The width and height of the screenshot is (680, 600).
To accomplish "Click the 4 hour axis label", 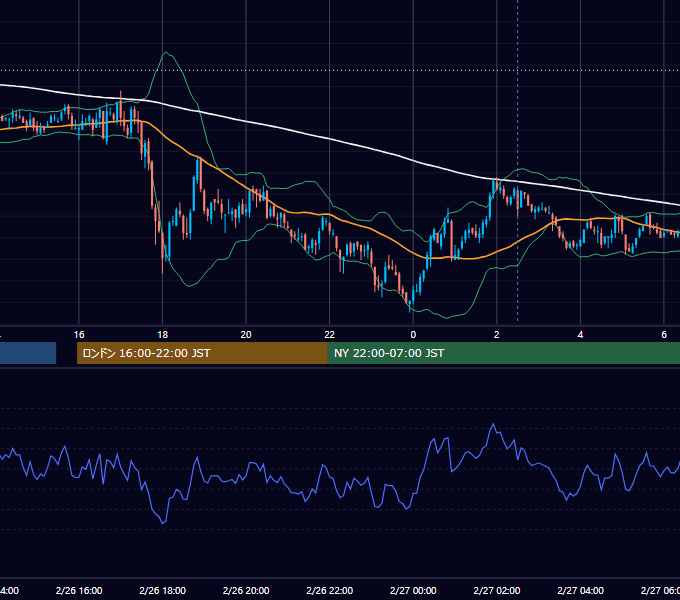I will coord(580,335).
